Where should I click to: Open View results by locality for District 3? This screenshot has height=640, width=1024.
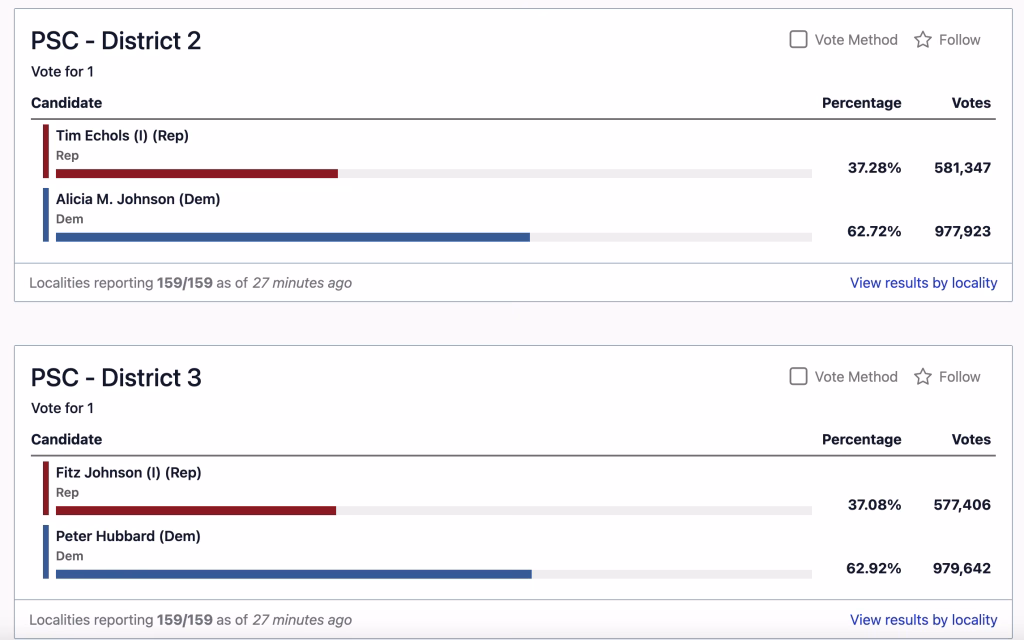click(x=923, y=620)
